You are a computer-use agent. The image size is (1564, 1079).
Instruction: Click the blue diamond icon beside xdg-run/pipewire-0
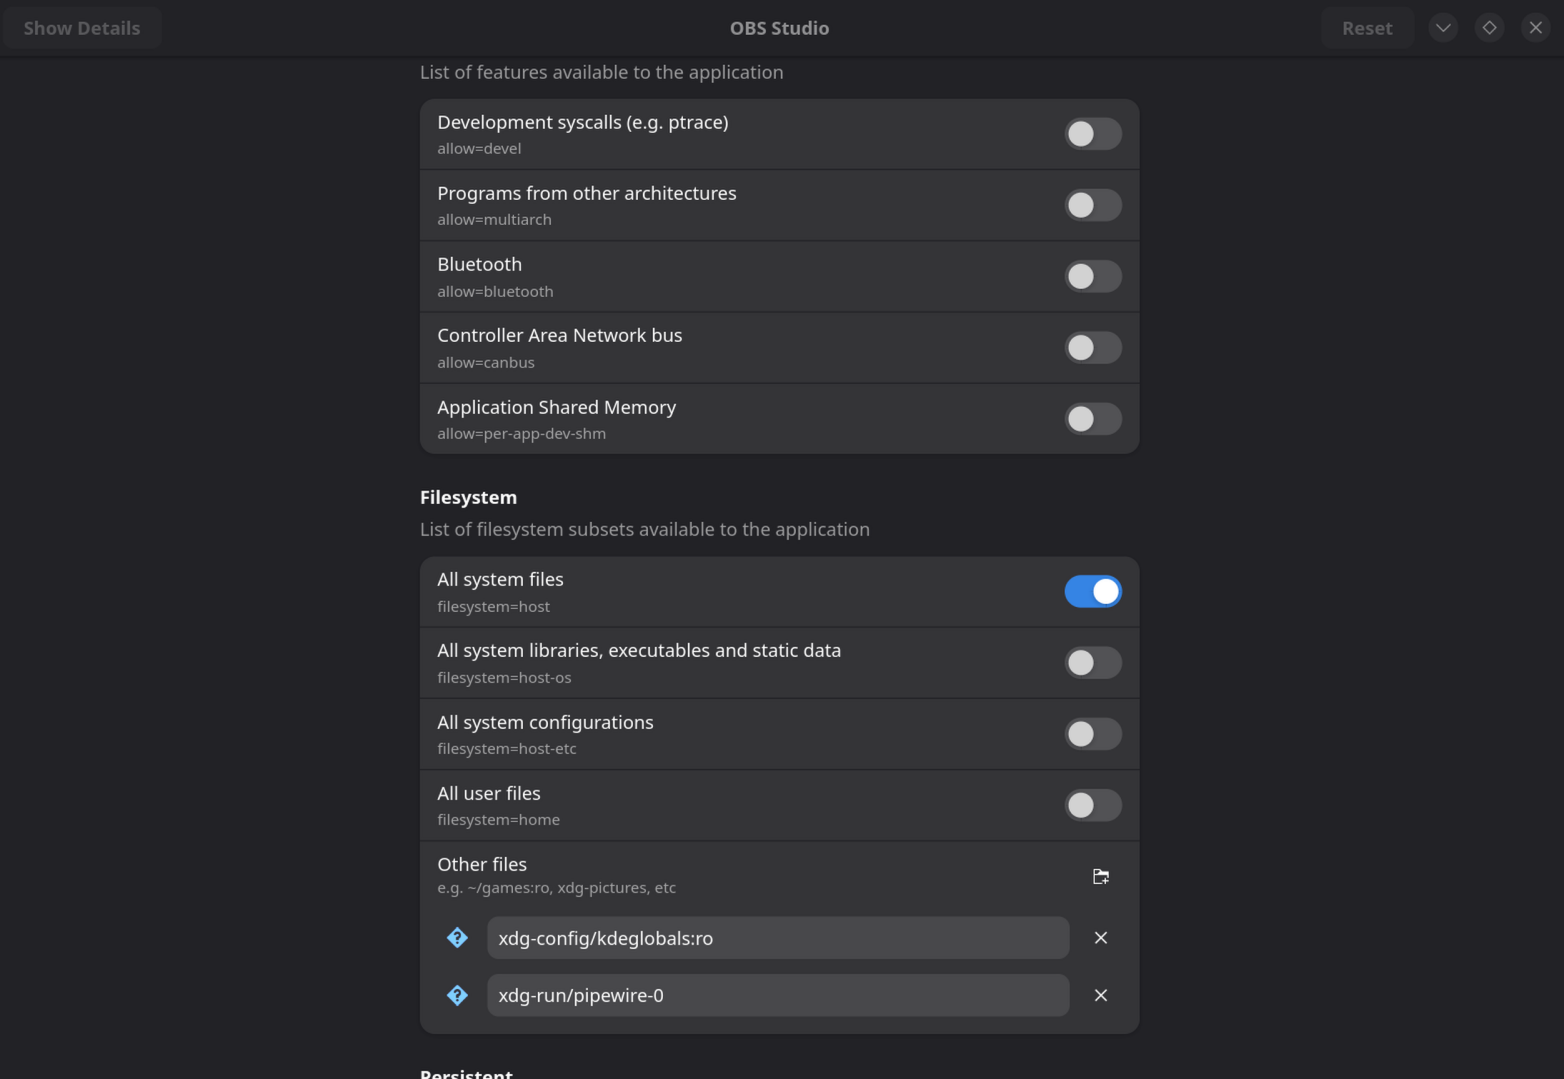tap(457, 995)
